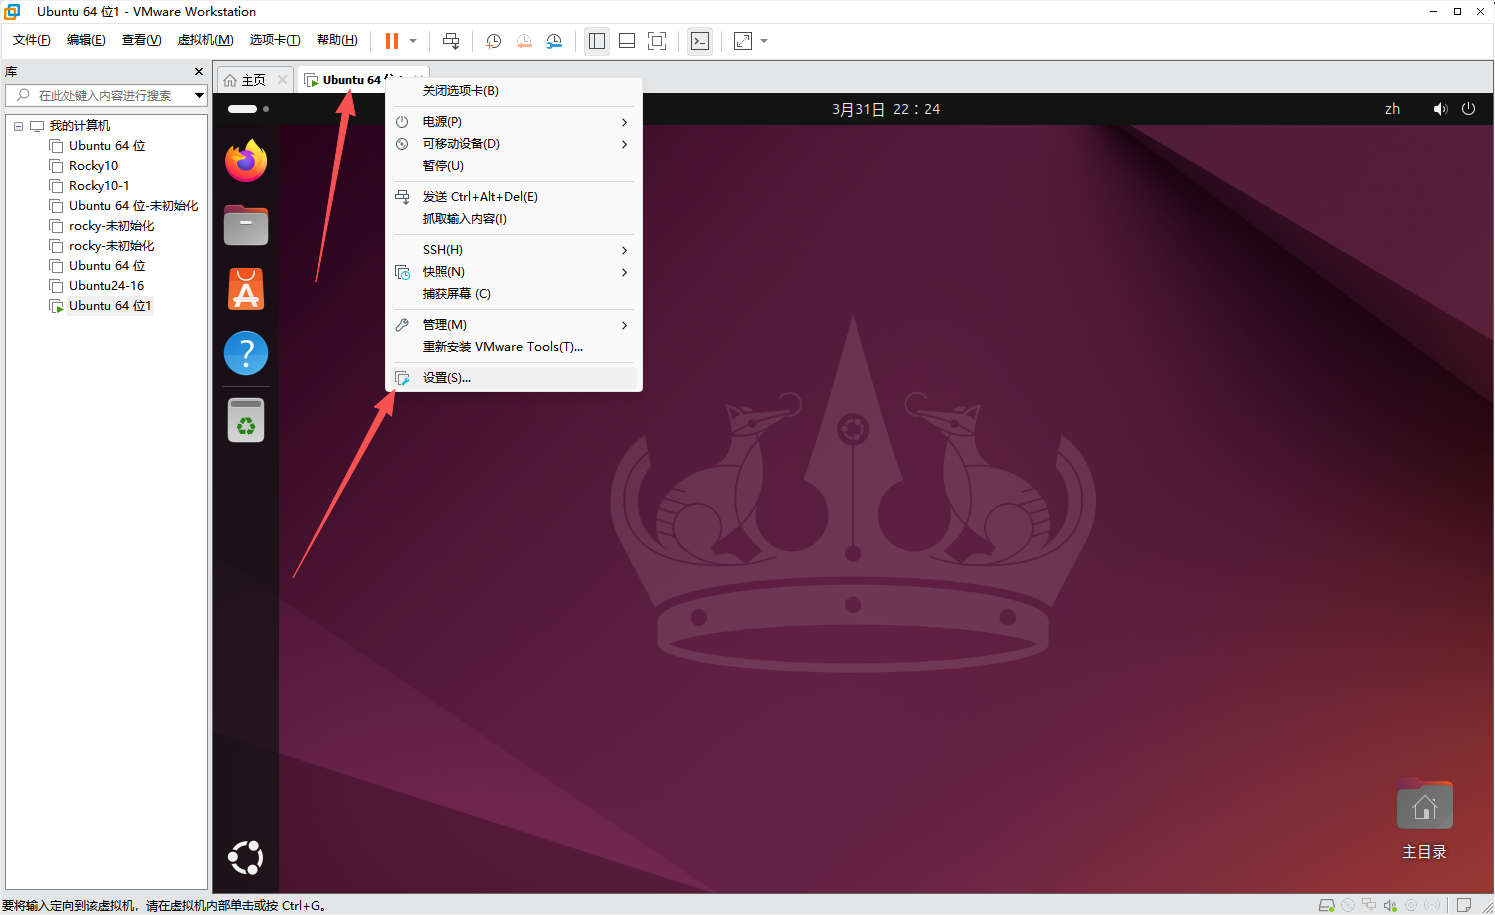The image size is (1495, 915).
Task: Open the 选项卡(T) menu
Action: tap(275, 40)
